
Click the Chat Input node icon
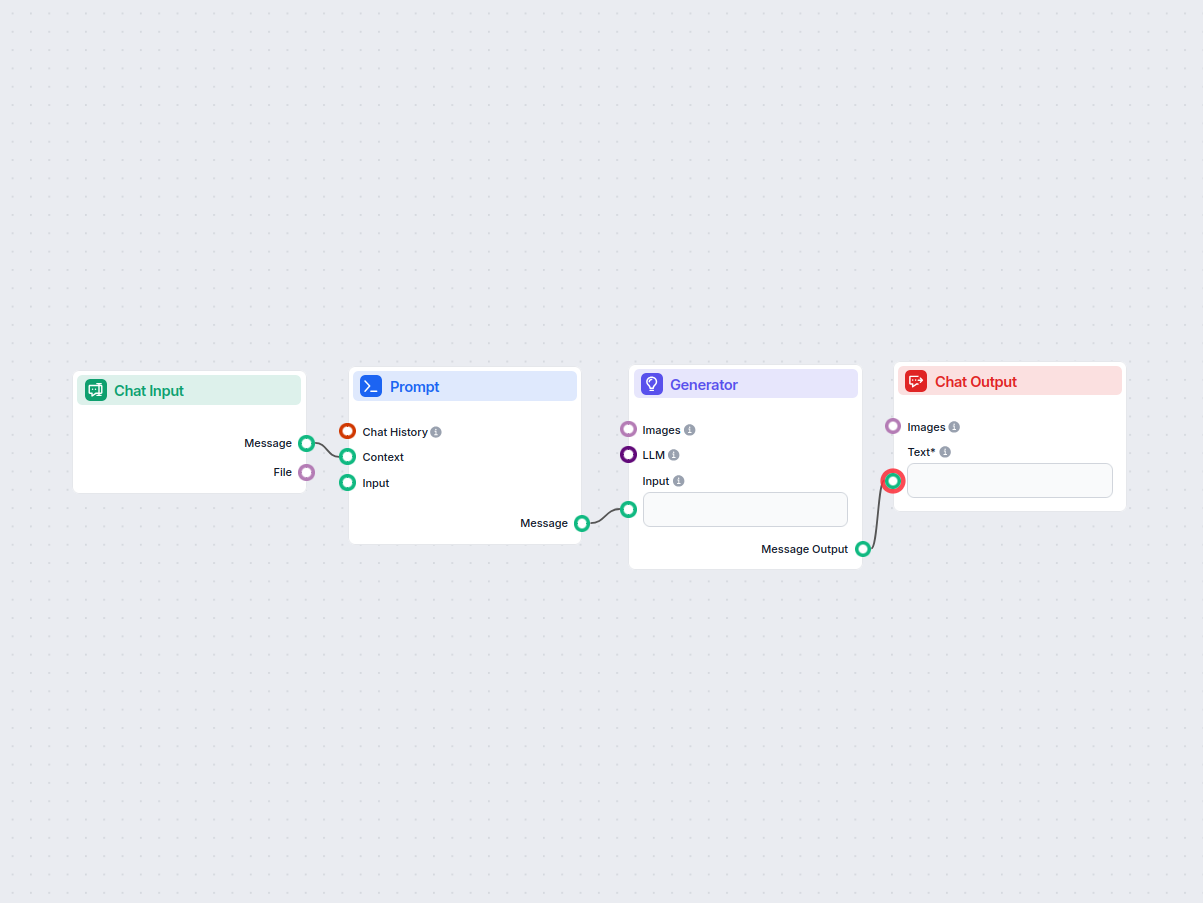(96, 390)
